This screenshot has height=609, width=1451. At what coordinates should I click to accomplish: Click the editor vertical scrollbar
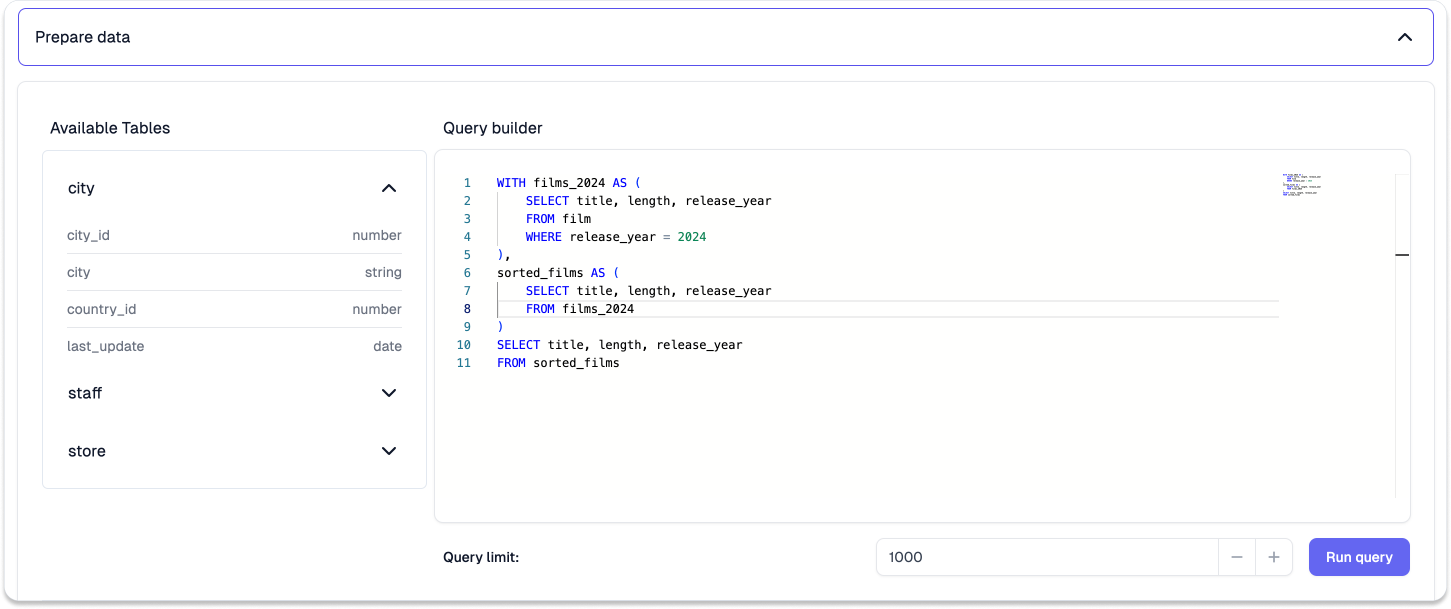(x=1402, y=336)
